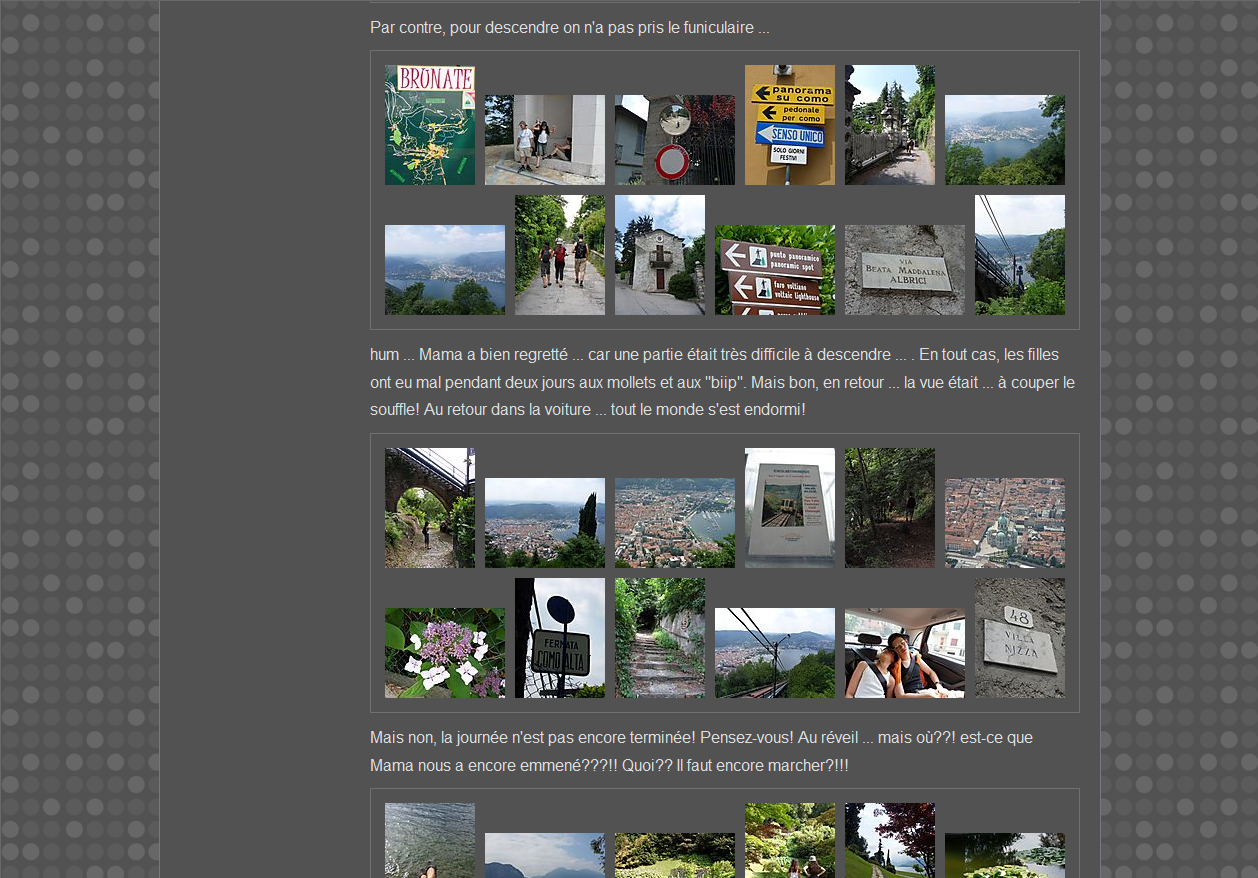View the purple hydrangea flowers photo
Viewport: 1258px width, 878px height.
point(444,653)
